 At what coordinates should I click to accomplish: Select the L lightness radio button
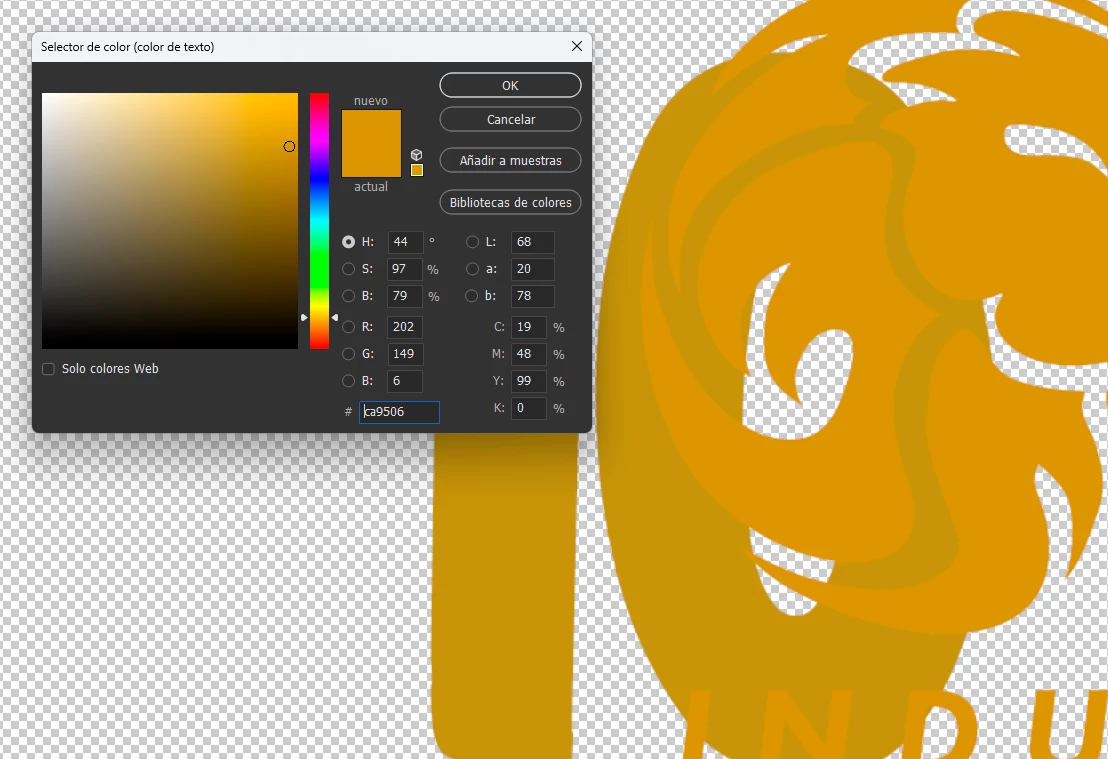click(472, 242)
